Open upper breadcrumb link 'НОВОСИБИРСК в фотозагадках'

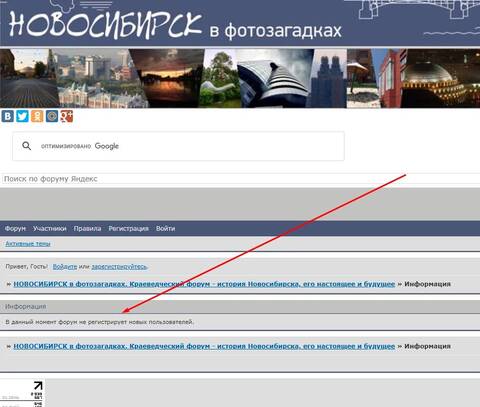[x=204, y=284]
